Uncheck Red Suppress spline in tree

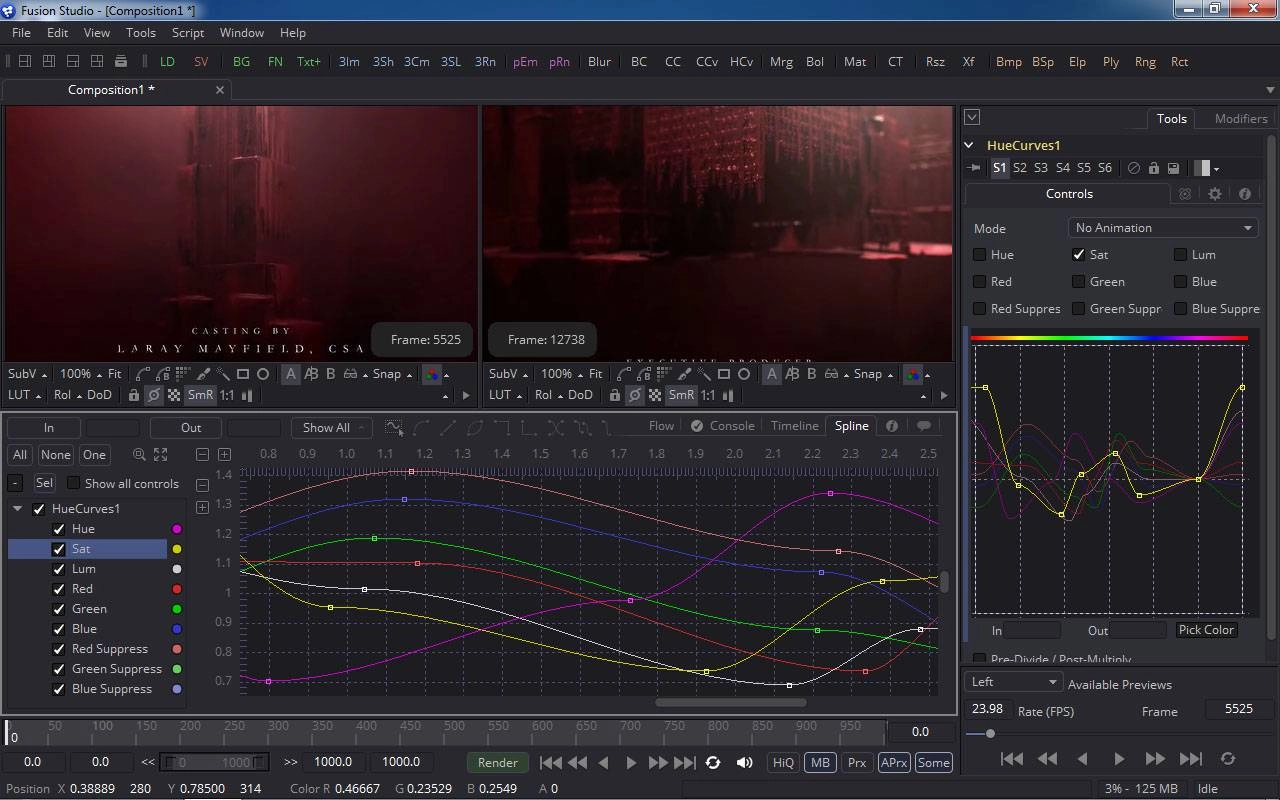[59, 649]
